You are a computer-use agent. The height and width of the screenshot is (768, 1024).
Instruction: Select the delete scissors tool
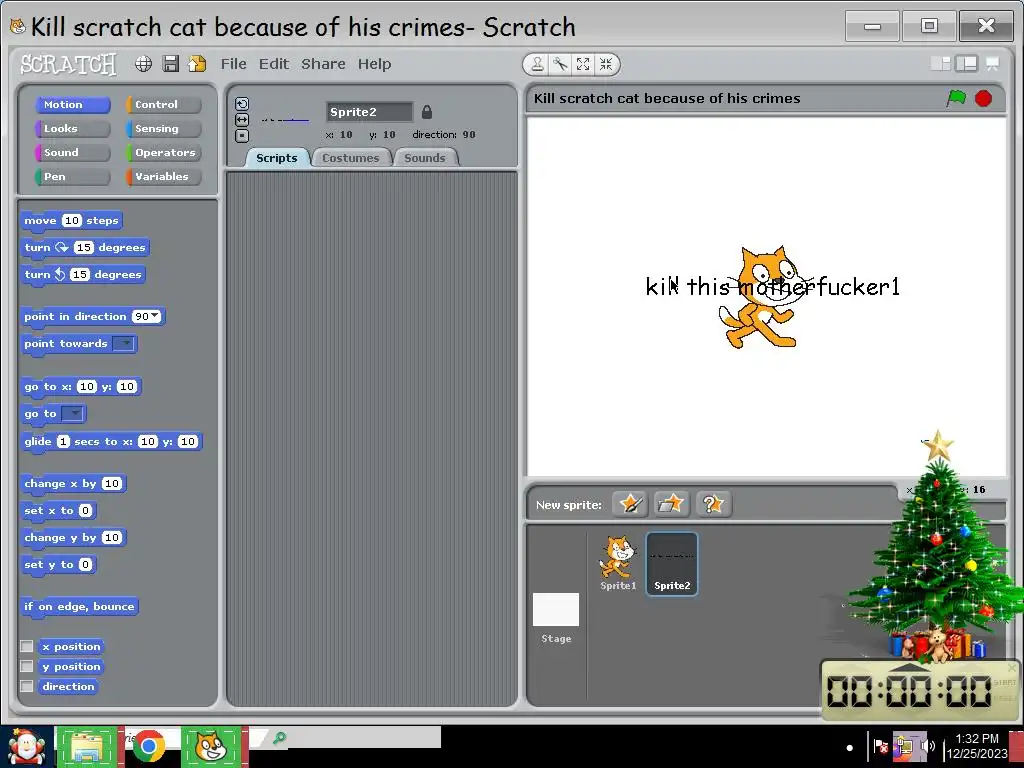560,64
